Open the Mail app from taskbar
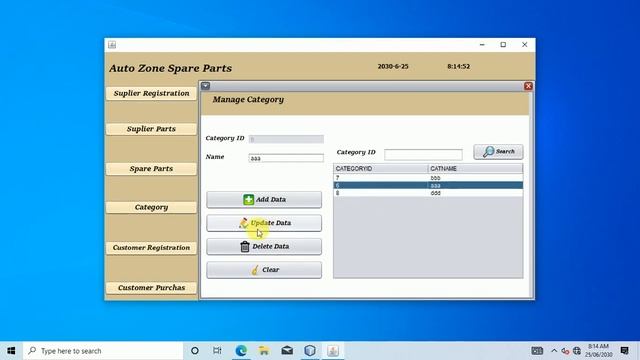Screen dimensions: 640x360 (x=287, y=351)
